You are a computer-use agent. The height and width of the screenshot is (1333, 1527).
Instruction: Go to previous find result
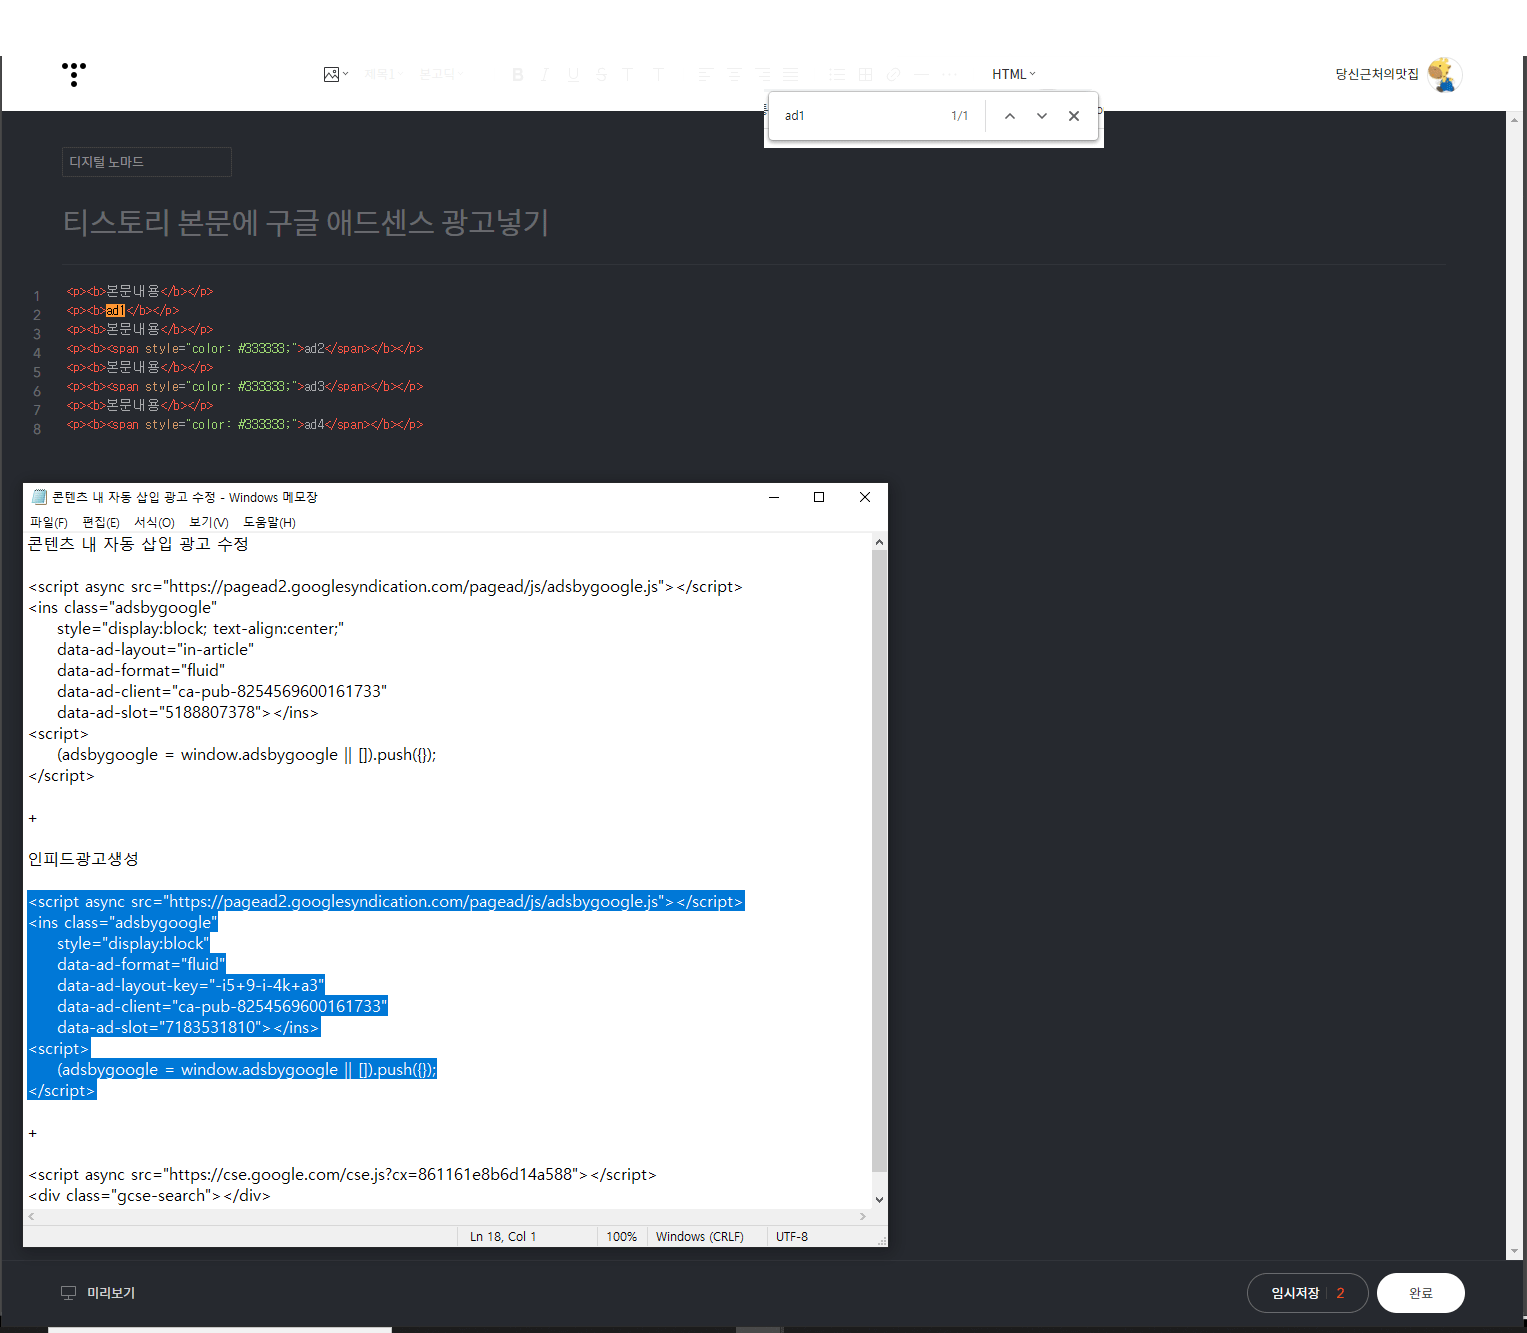point(1010,116)
